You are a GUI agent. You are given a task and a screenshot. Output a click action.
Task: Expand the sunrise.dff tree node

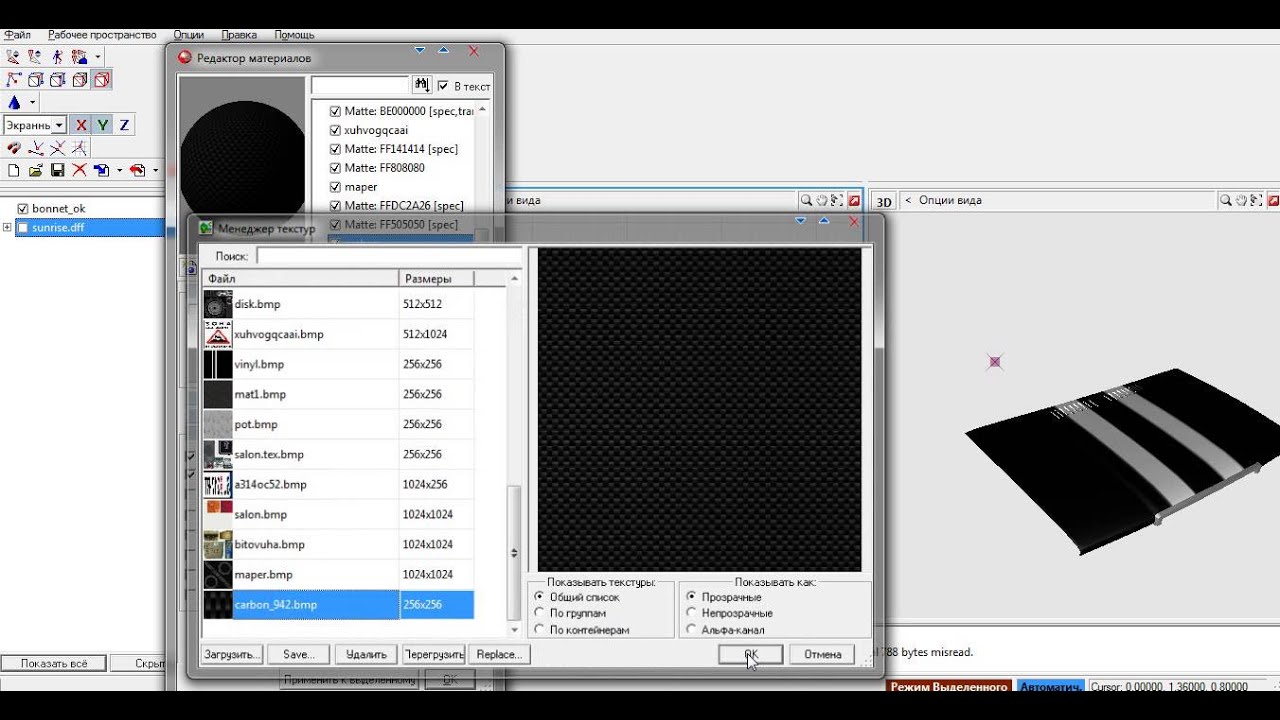click(7, 227)
